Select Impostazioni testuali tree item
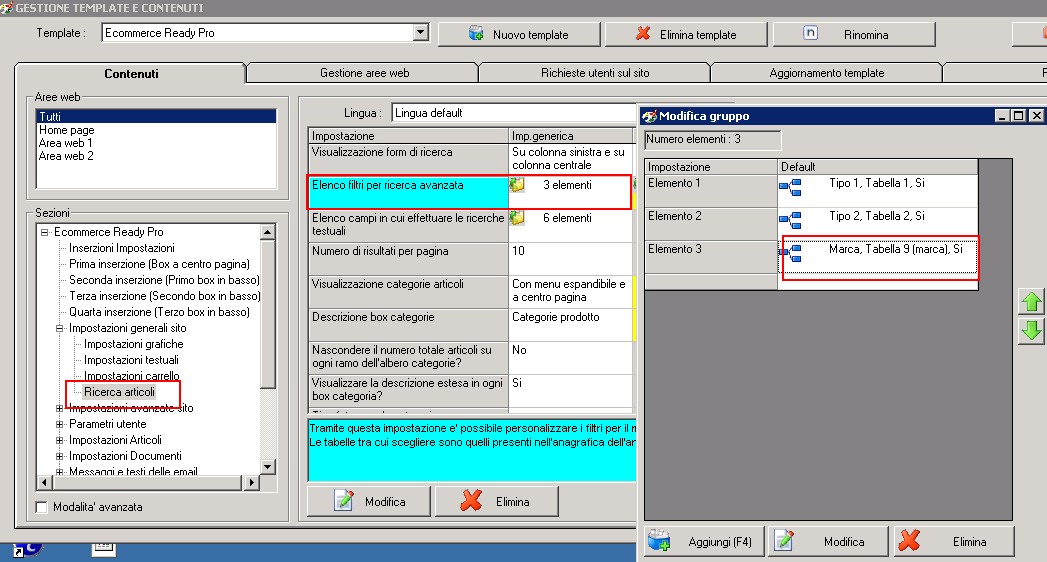This screenshot has height=562, width=1047. point(131,360)
